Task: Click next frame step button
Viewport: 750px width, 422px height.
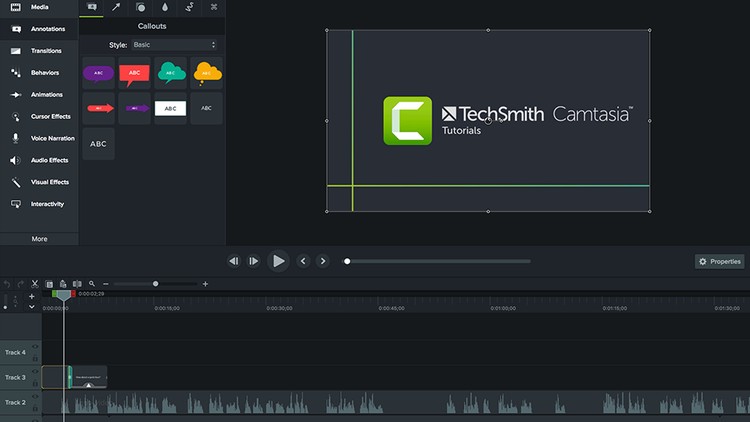Action: [254, 261]
